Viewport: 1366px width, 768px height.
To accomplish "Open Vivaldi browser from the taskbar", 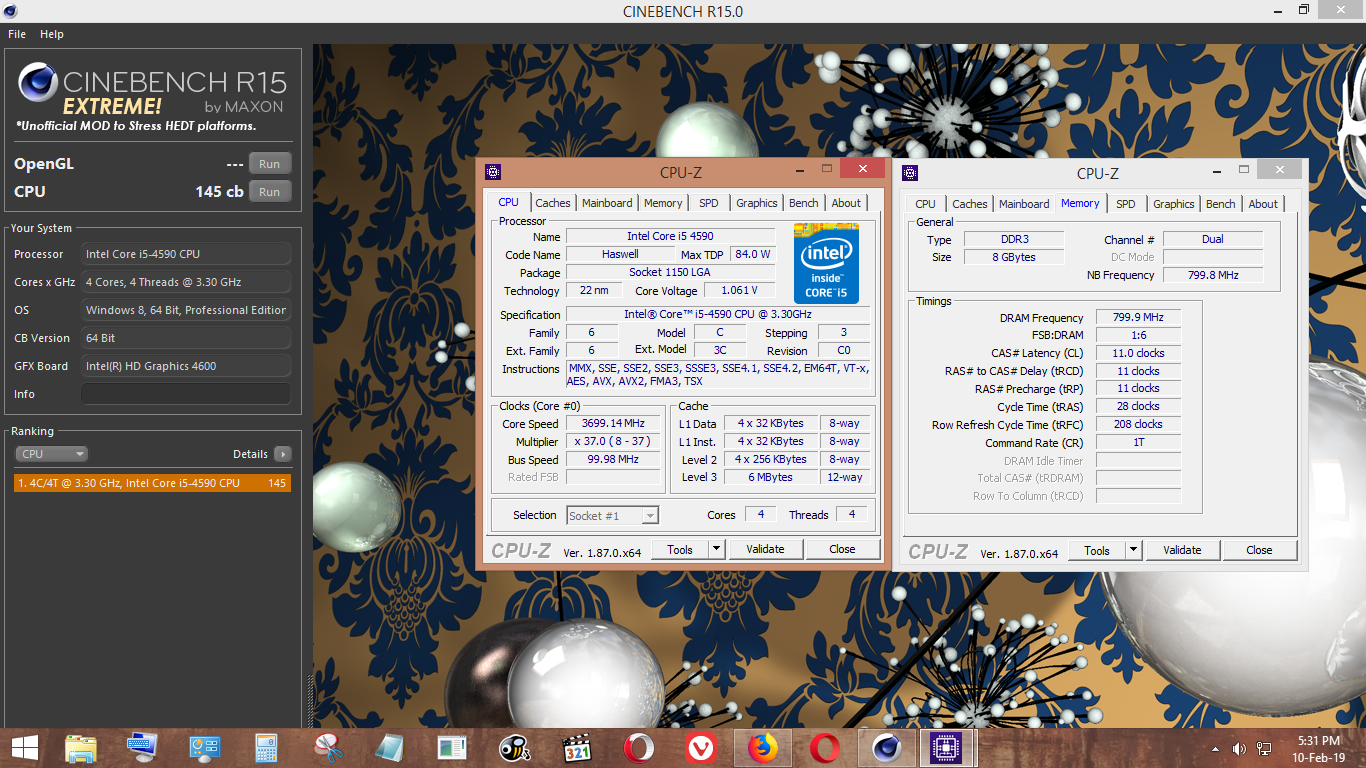I will pos(701,747).
